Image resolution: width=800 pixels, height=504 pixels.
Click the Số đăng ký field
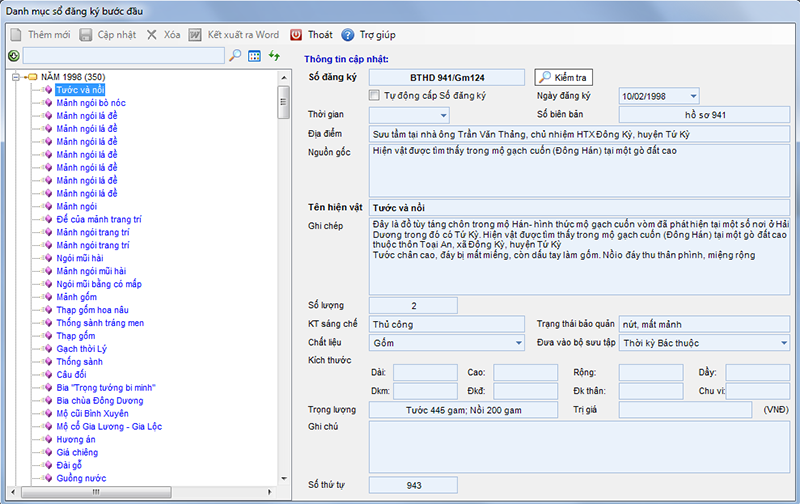446,78
